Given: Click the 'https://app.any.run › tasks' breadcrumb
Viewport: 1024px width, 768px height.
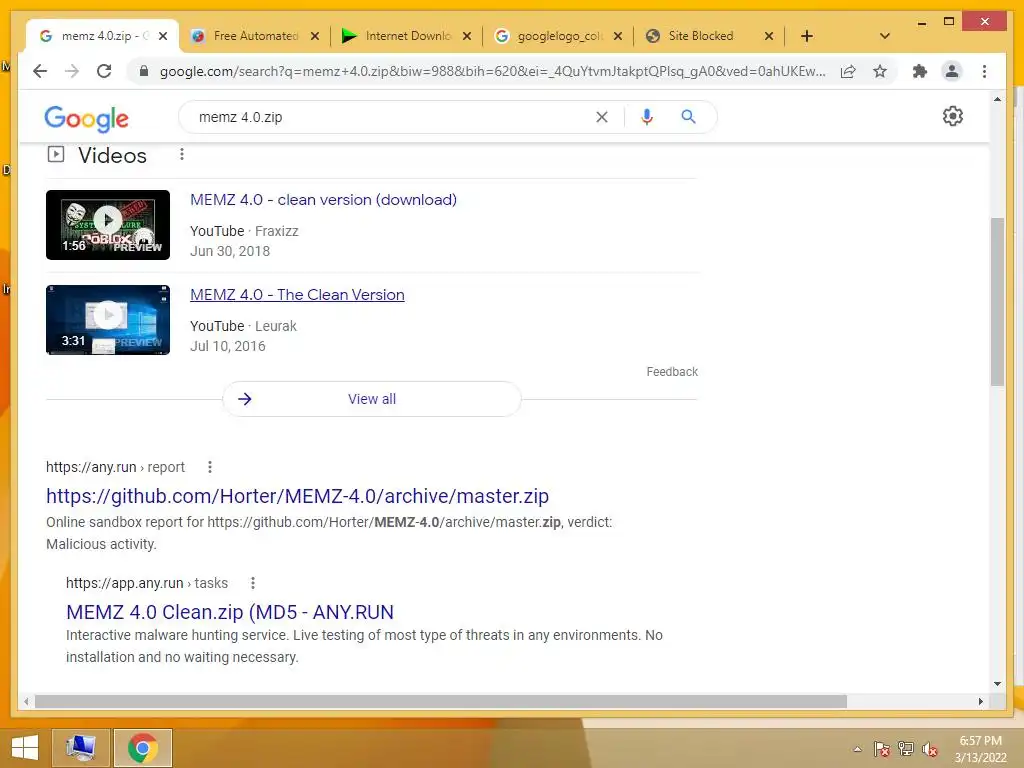Looking at the screenshot, I should pyautogui.click(x=147, y=583).
